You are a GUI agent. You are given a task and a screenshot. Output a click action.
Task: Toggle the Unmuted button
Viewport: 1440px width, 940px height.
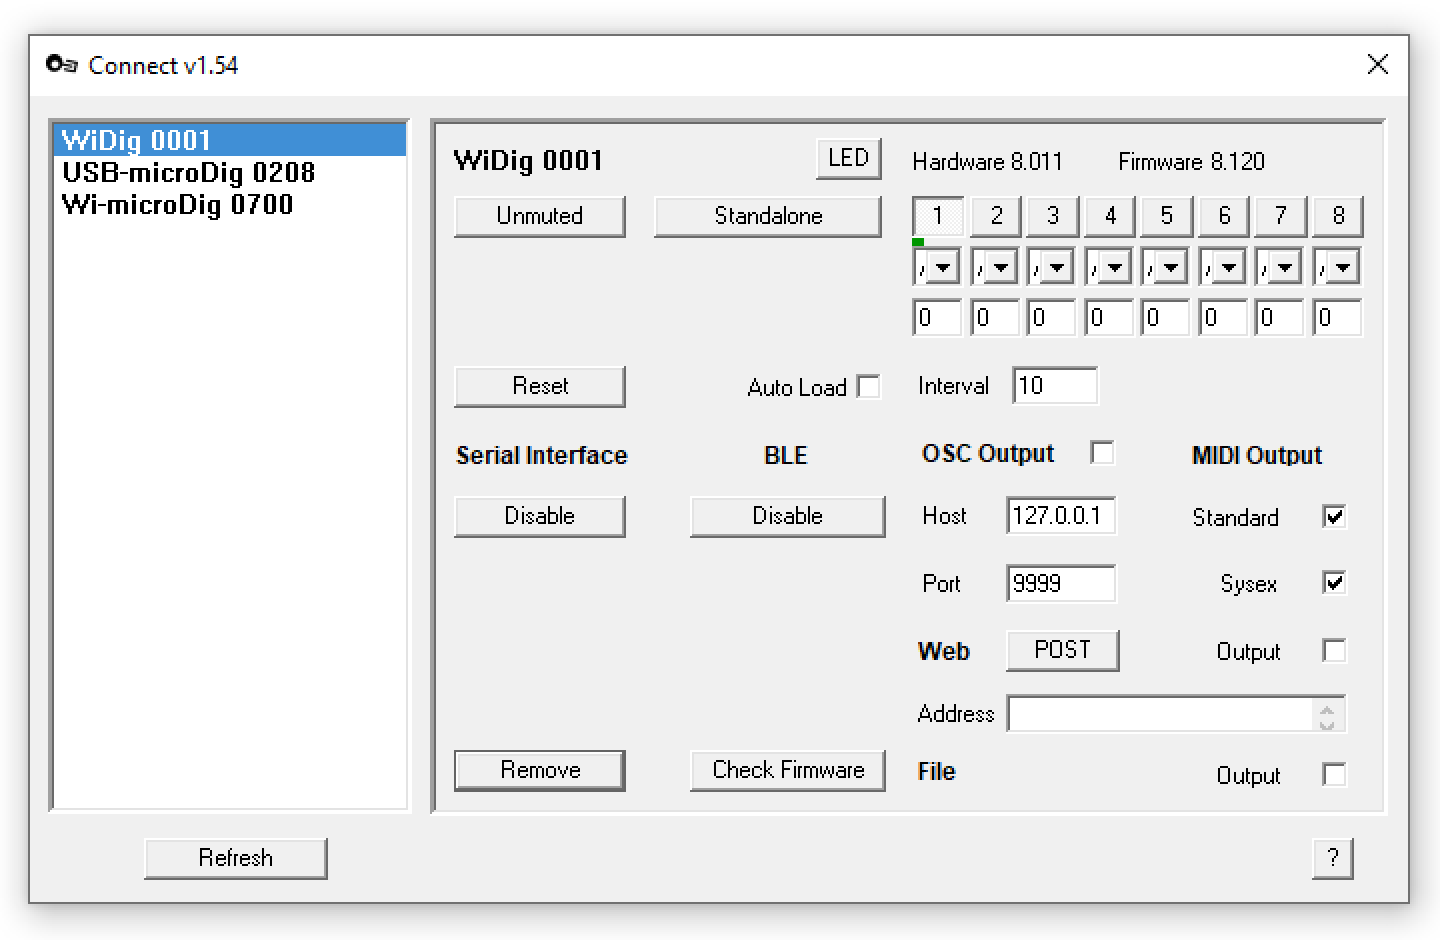[x=540, y=216]
